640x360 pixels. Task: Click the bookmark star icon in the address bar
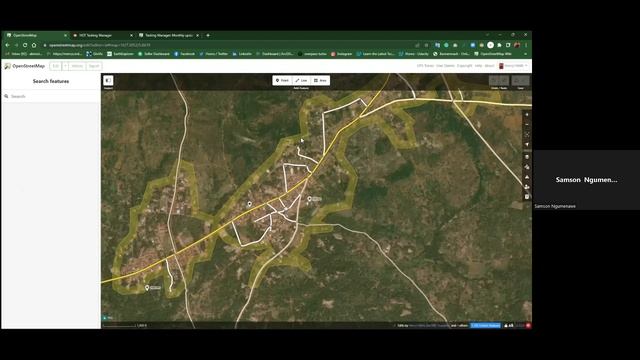pos(426,45)
